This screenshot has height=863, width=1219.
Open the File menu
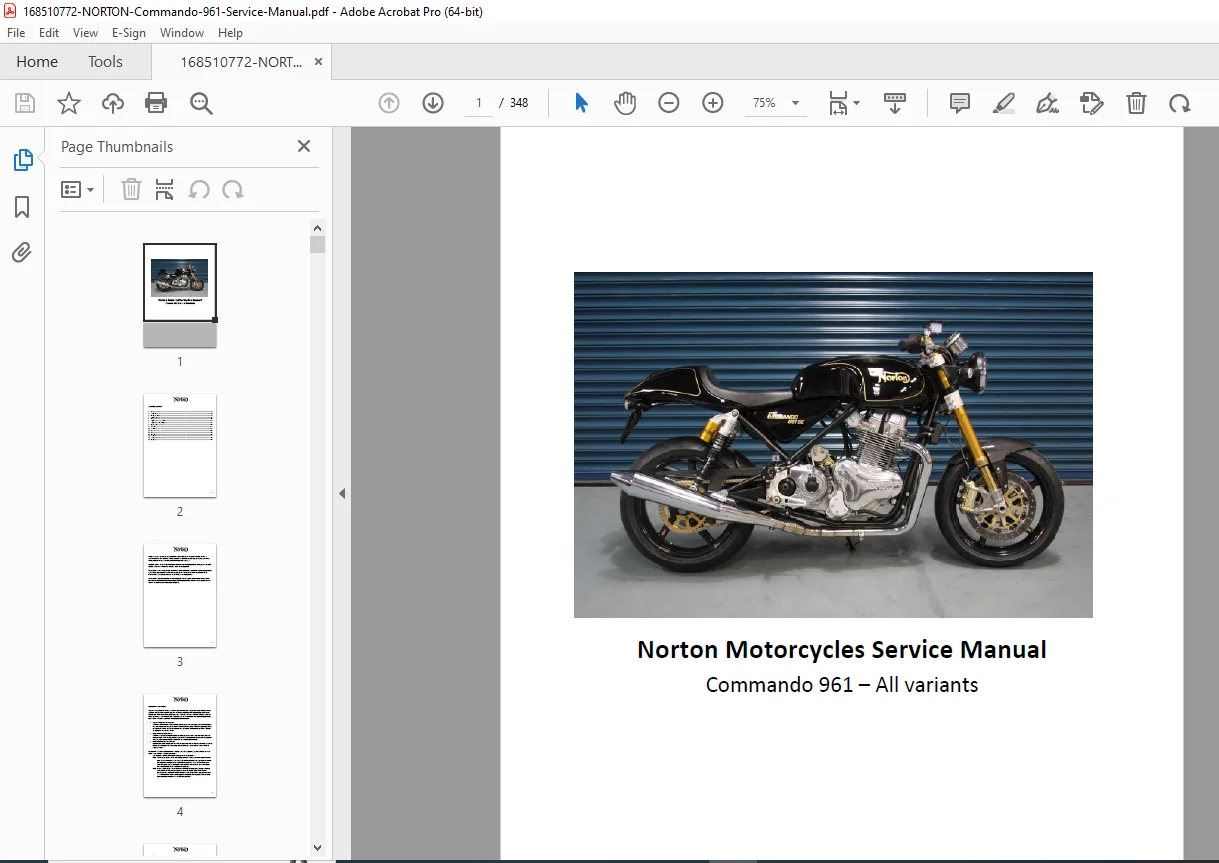pos(16,32)
